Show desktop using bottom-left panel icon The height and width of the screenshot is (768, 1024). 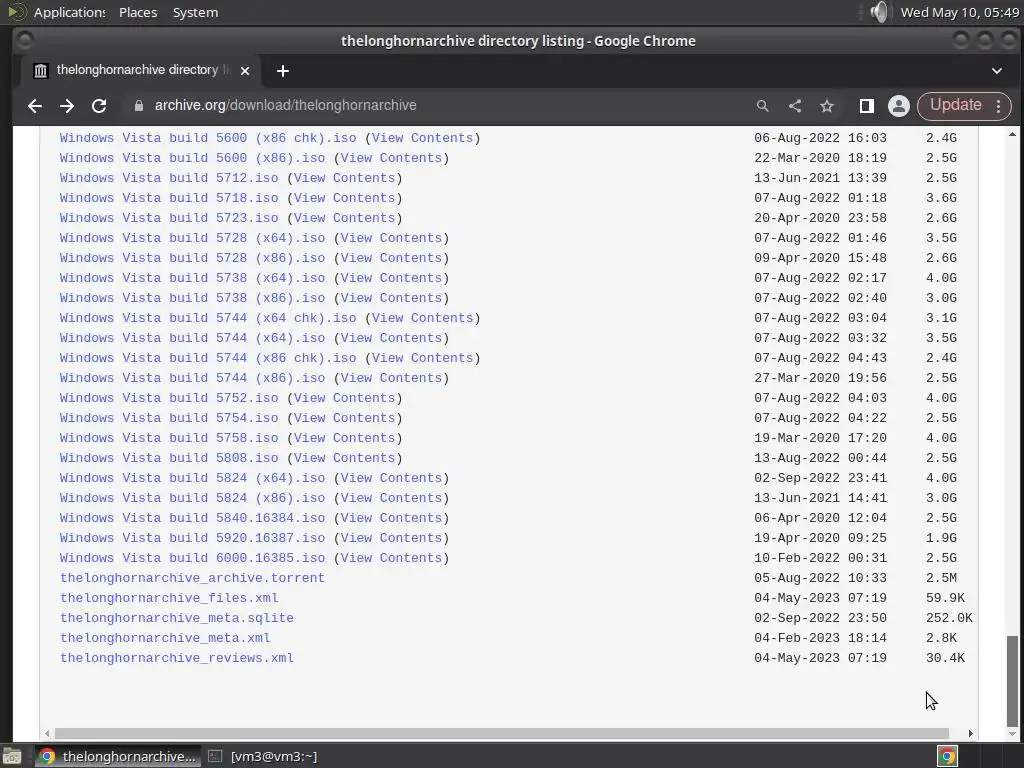pos(12,756)
